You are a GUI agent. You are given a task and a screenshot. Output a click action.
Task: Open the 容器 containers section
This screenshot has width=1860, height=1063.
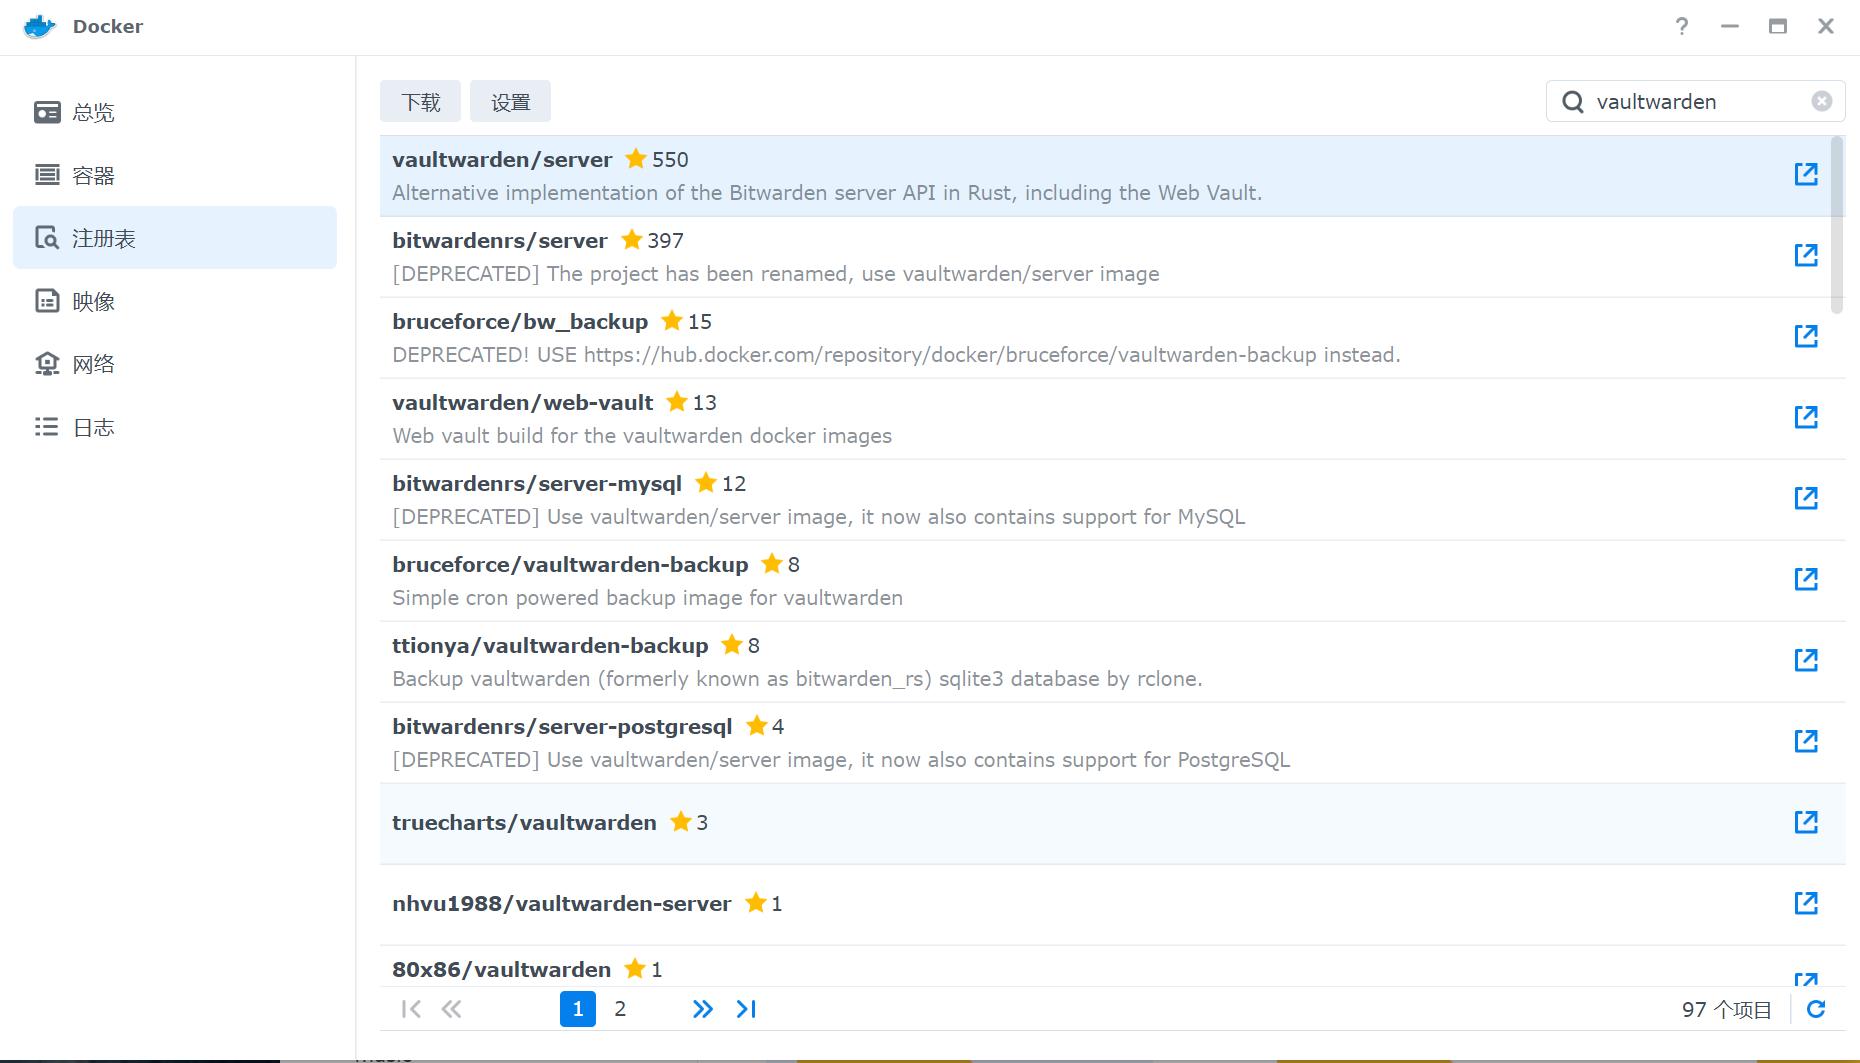(175, 175)
